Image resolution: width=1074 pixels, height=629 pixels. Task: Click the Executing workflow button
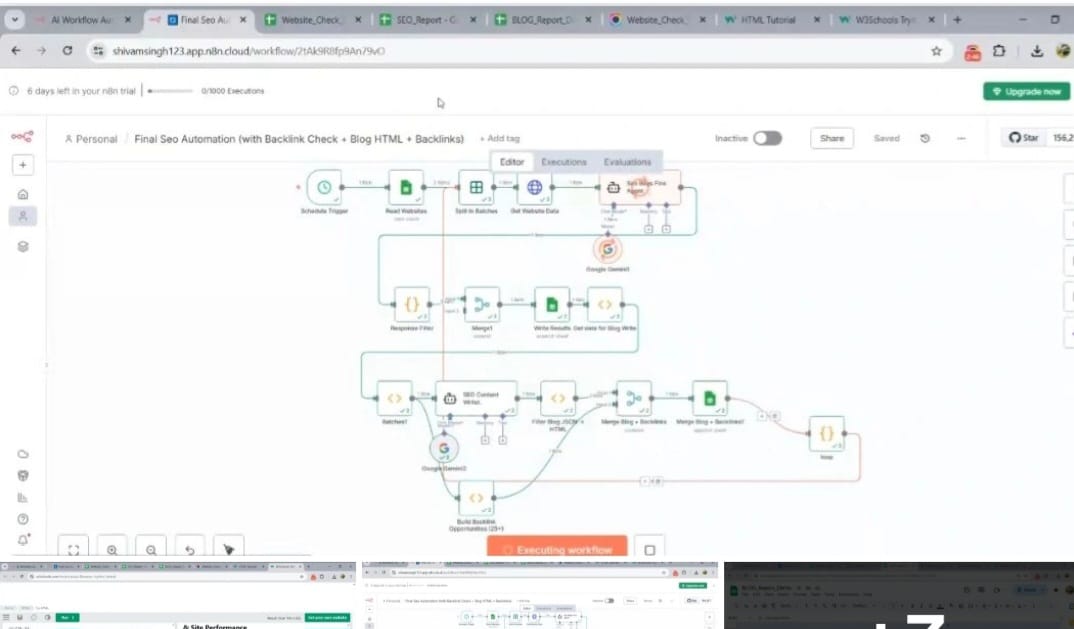557,549
